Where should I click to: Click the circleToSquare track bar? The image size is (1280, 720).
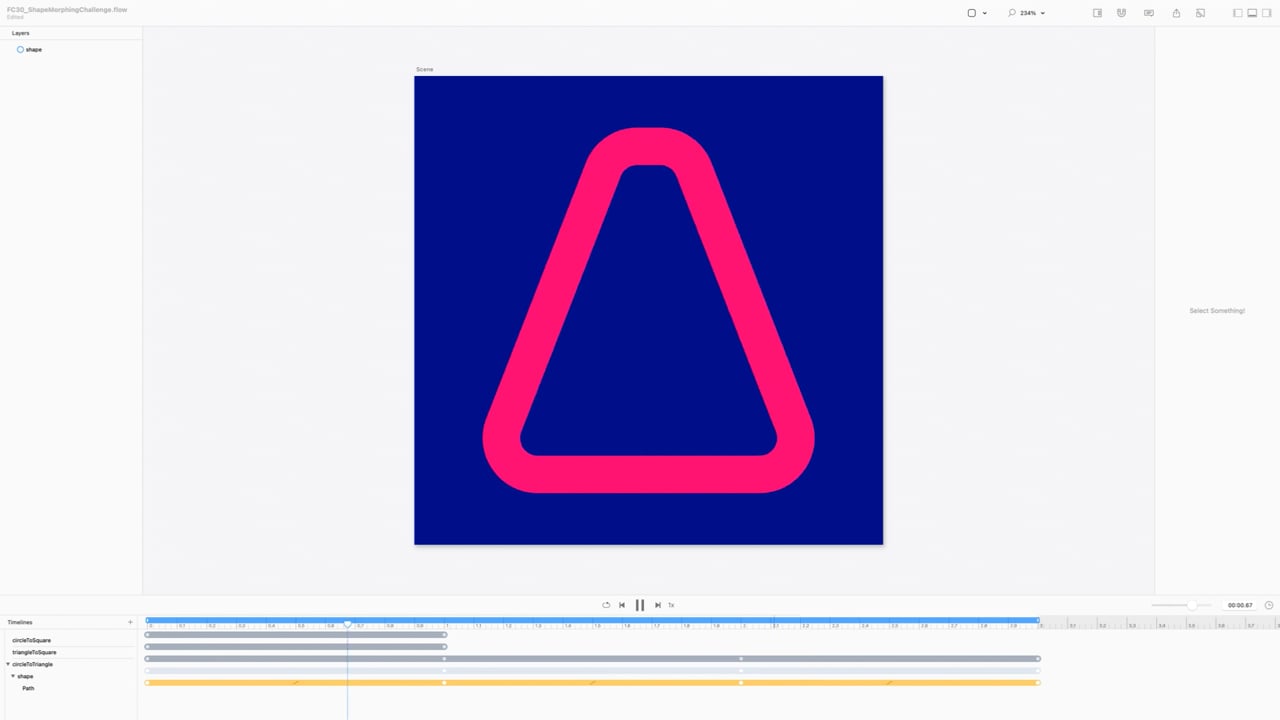(296, 634)
